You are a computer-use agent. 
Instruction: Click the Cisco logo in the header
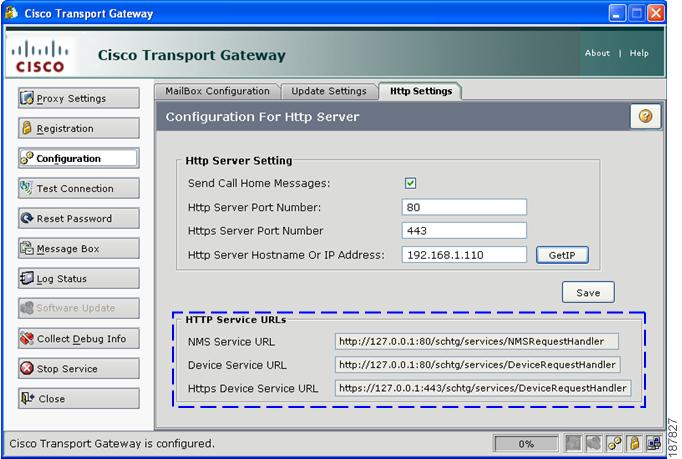tap(40, 56)
